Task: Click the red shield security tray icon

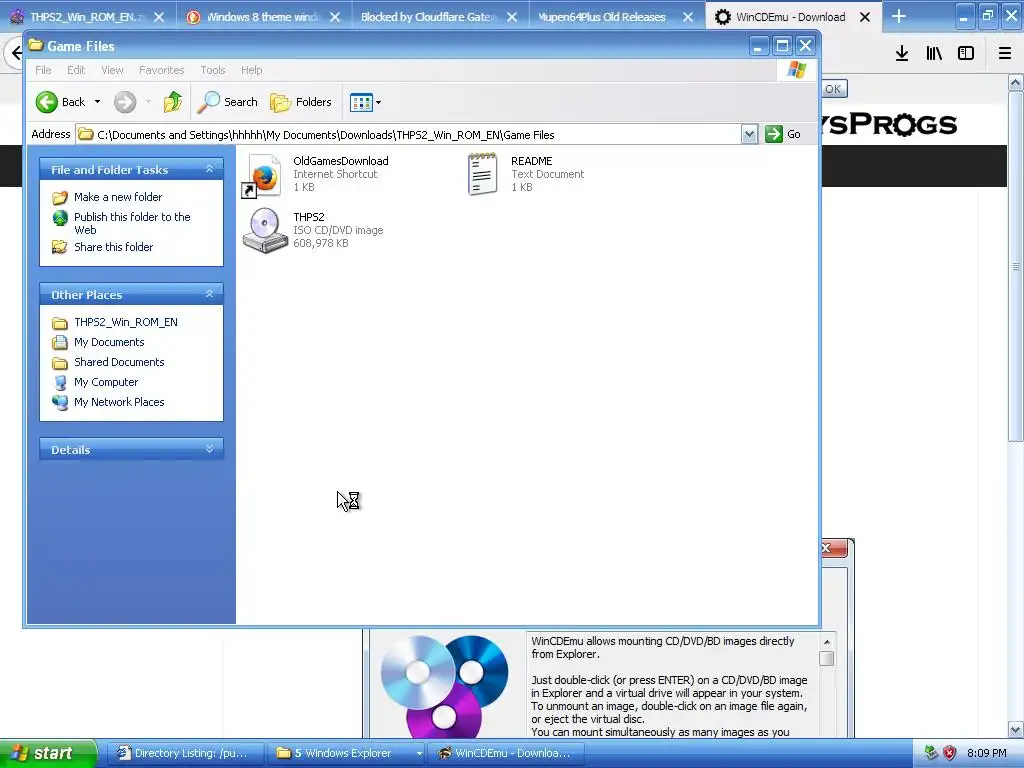Action: [x=950, y=753]
